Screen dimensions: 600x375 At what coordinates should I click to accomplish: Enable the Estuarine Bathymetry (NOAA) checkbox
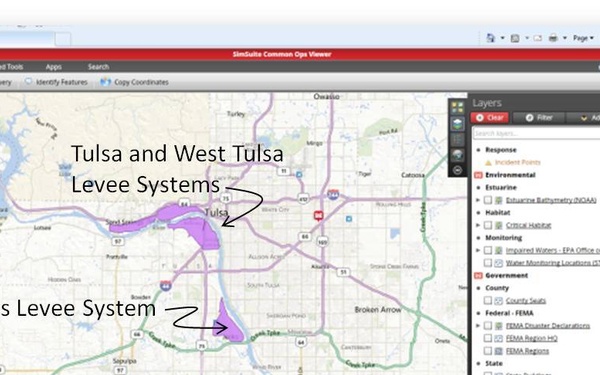tap(488, 200)
